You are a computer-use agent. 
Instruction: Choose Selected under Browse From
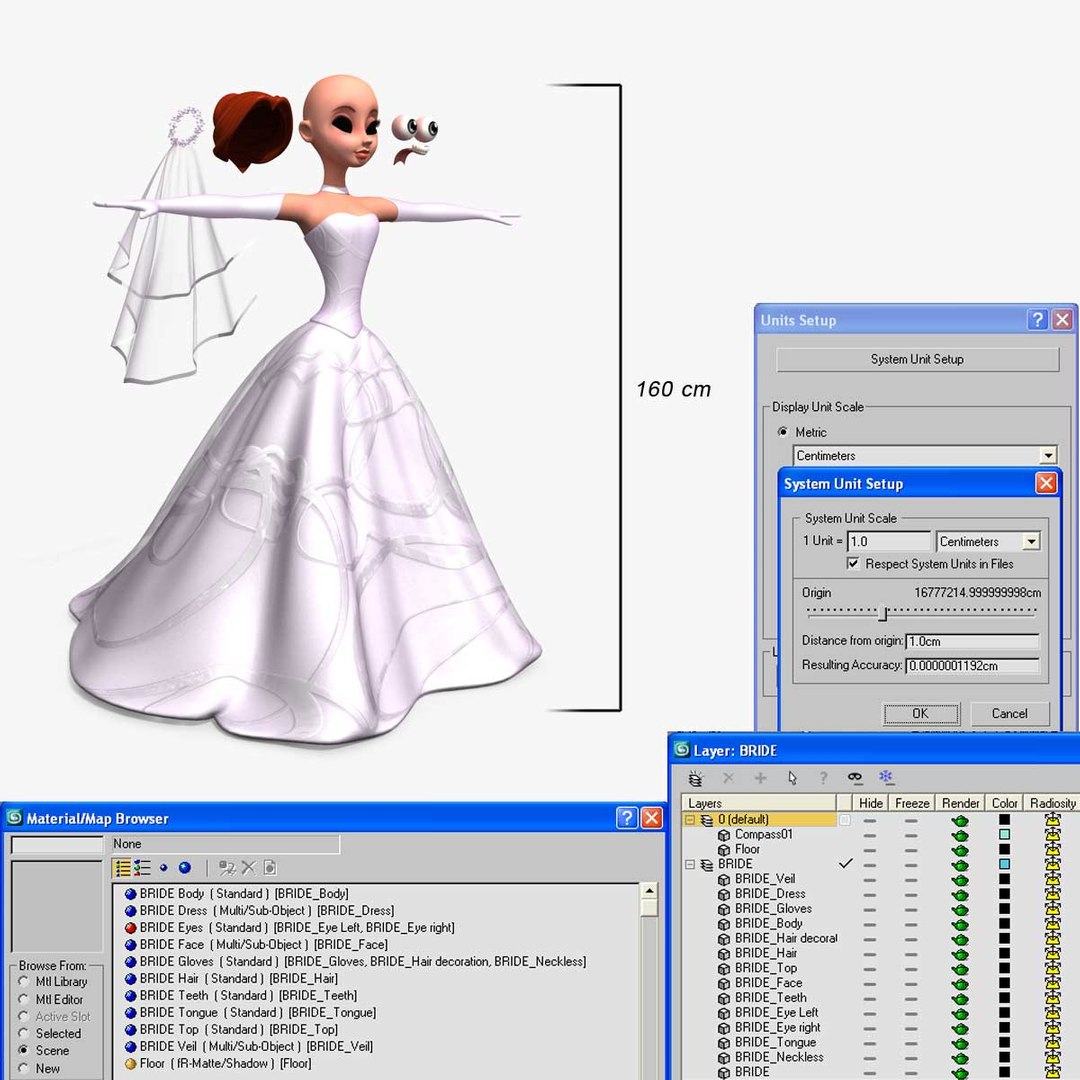pyautogui.click(x=25, y=1033)
